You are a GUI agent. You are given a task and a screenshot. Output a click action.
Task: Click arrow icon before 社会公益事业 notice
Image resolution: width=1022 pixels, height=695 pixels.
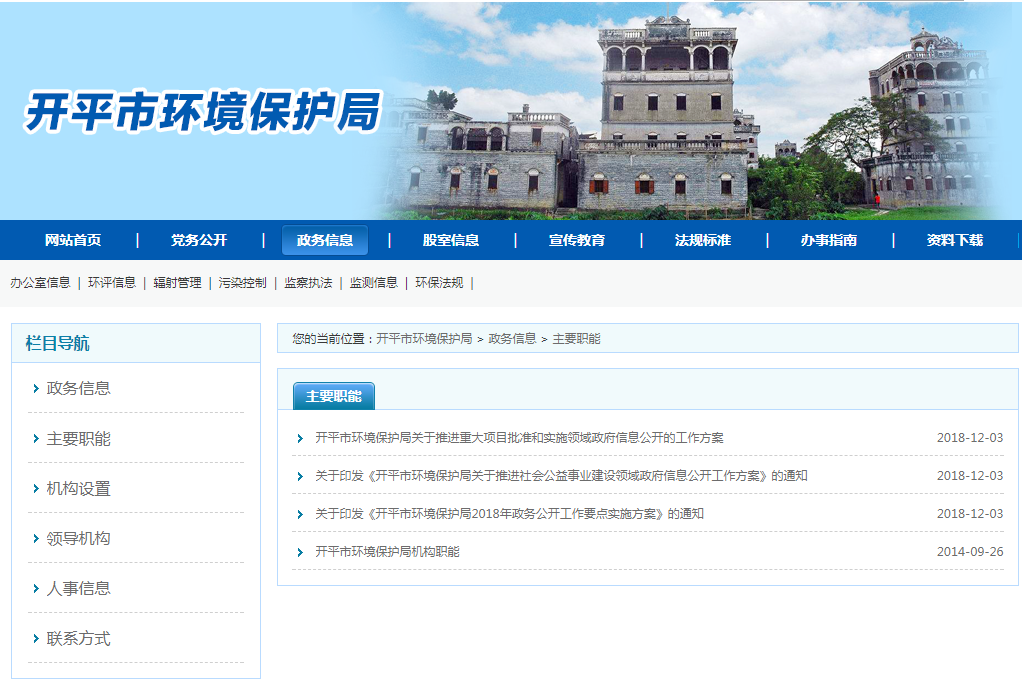pos(300,476)
